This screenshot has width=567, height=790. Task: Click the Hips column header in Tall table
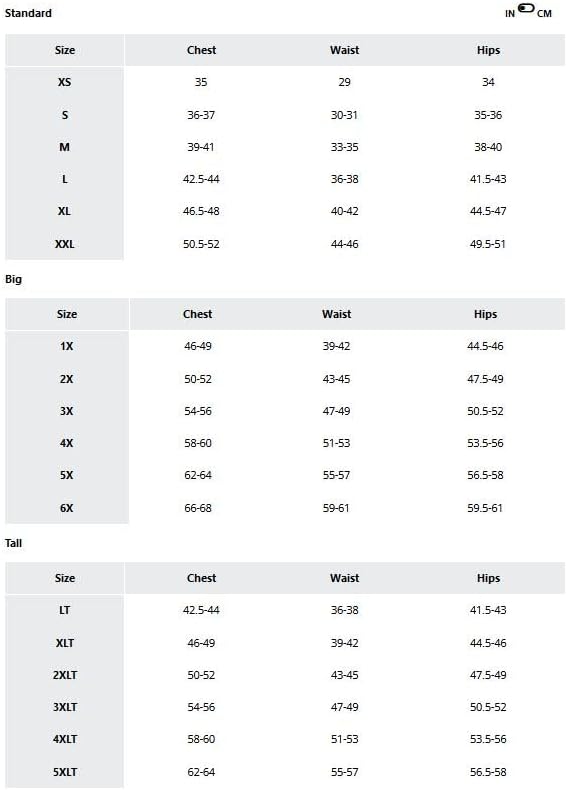click(488, 578)
